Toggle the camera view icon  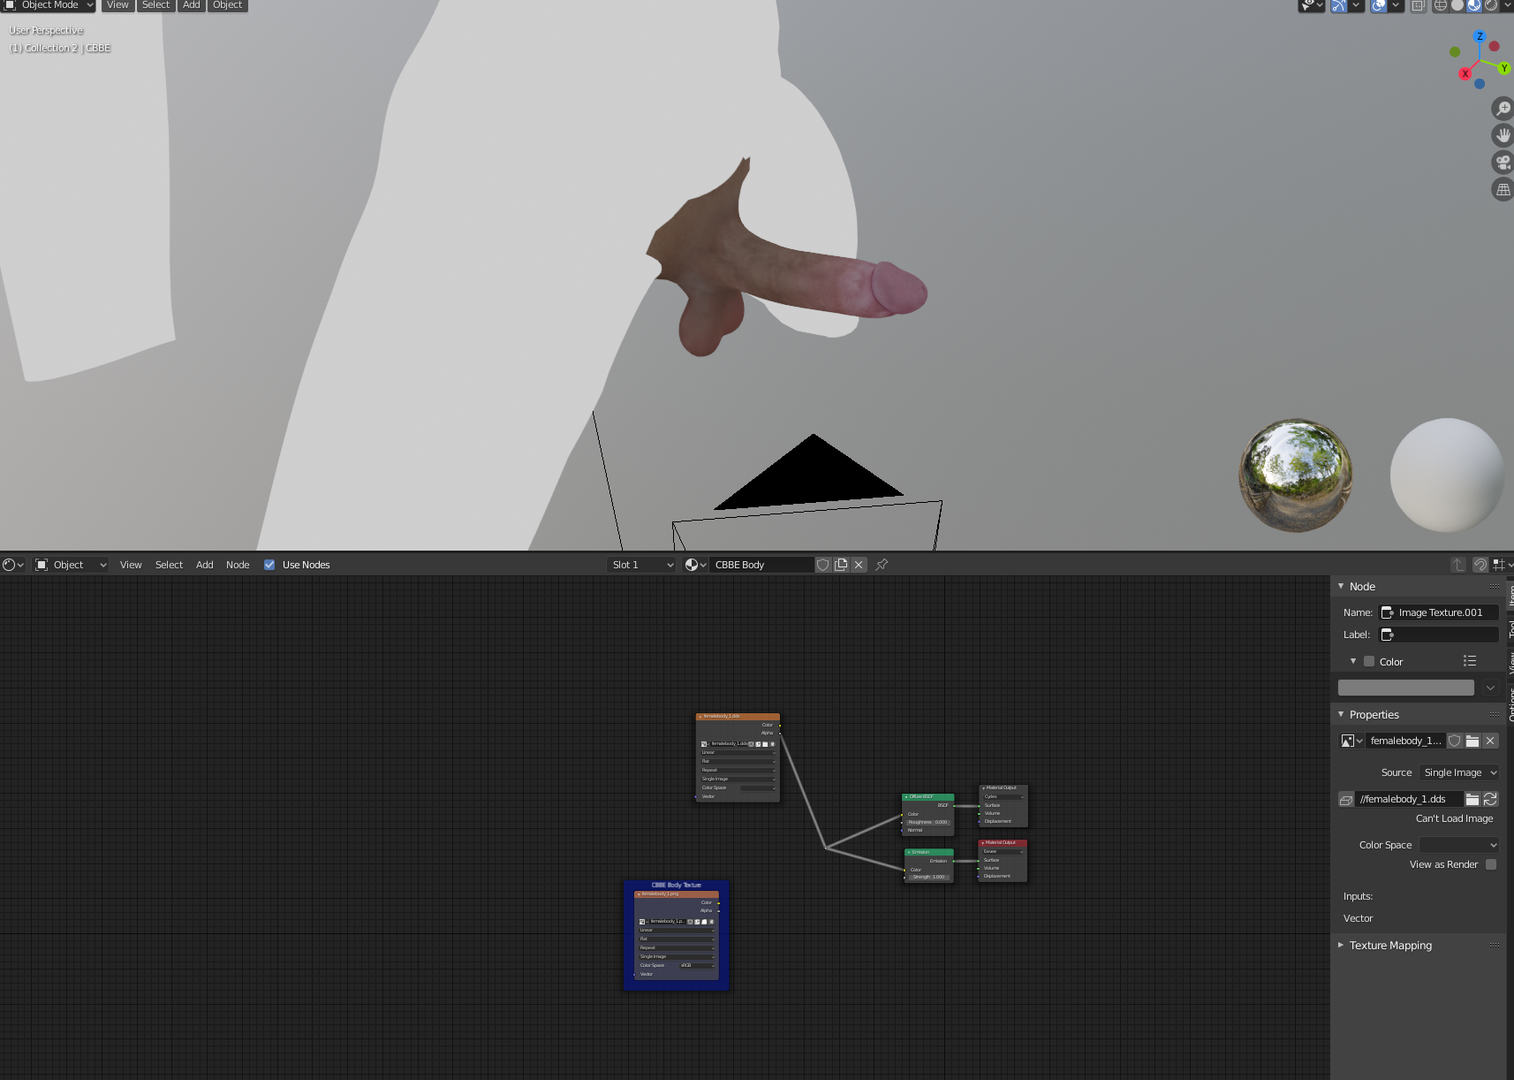click(1502, 162)
